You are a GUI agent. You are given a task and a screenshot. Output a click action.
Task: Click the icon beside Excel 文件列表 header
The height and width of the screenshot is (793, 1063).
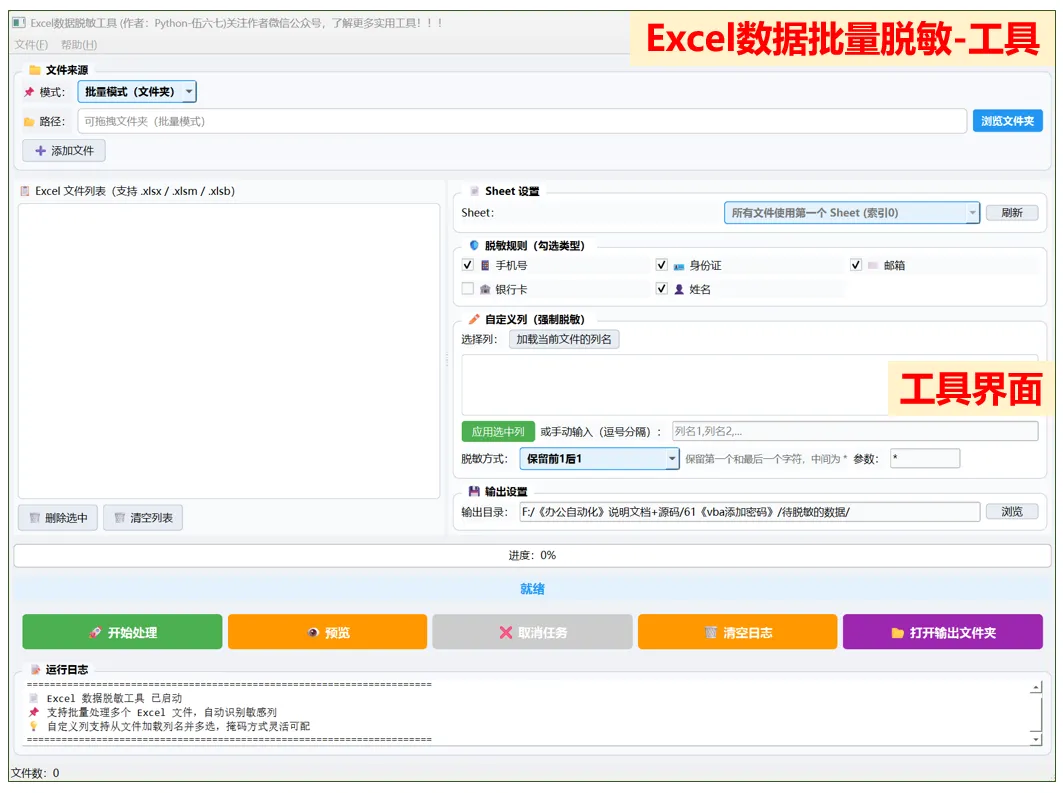[25, 191]
